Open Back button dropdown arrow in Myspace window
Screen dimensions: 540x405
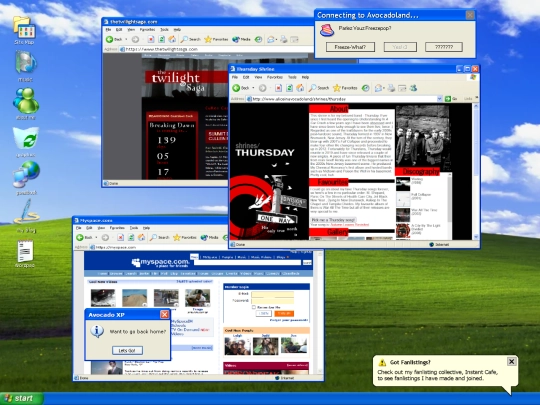point(96,237)
